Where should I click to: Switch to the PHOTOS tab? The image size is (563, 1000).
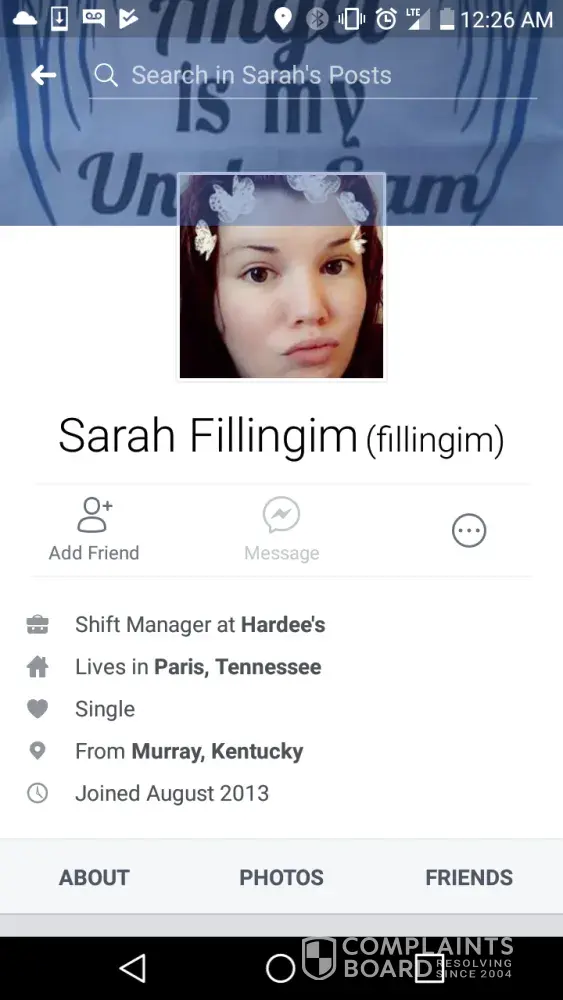pos(281,878)
